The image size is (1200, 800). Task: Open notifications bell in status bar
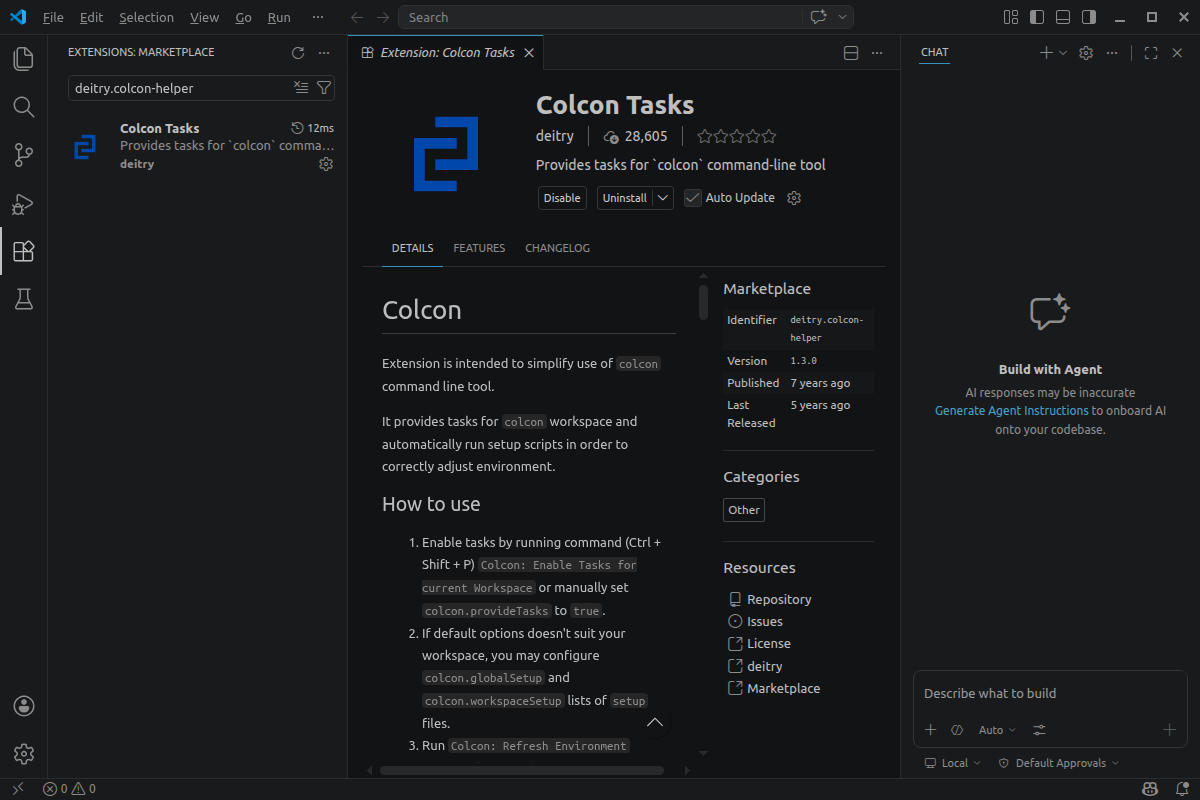(1180, 789)
